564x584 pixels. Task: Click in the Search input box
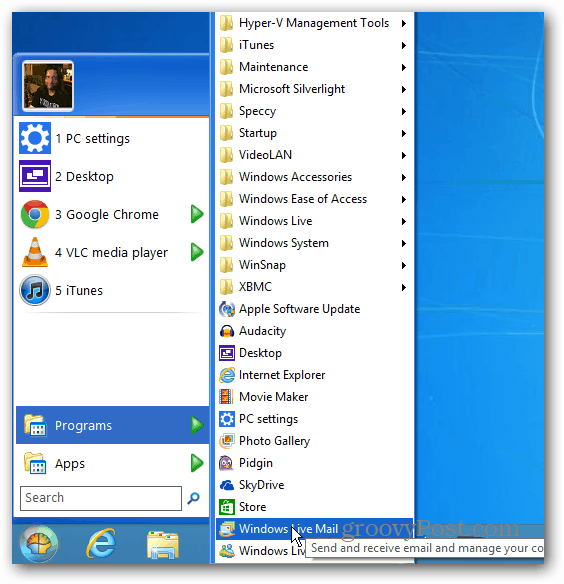[x=101, y=498]
